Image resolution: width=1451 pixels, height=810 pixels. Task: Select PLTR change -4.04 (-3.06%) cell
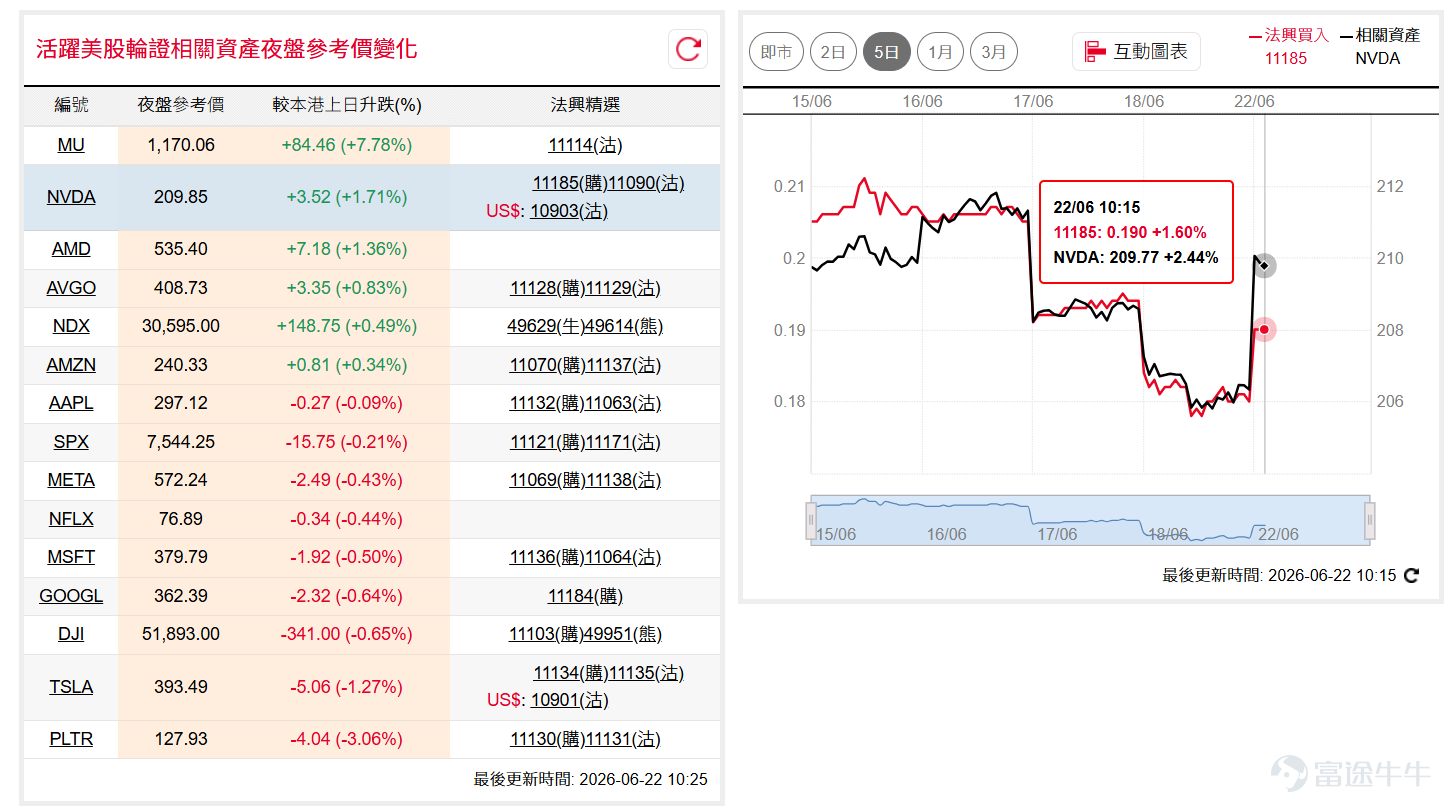coord(347,739)
